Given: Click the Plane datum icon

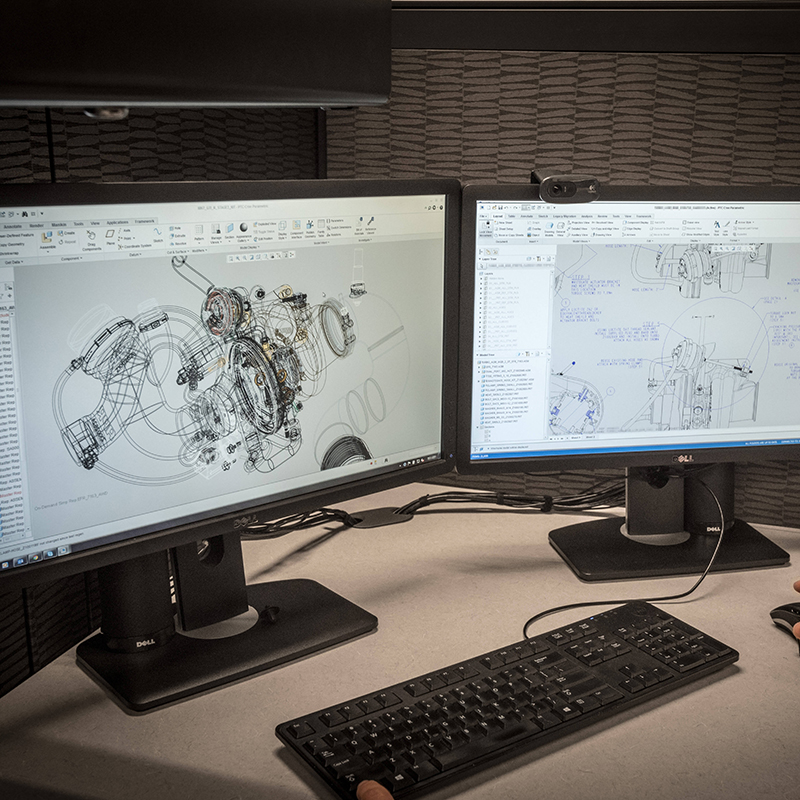Looking at the screenshot, I should [110, 234].
